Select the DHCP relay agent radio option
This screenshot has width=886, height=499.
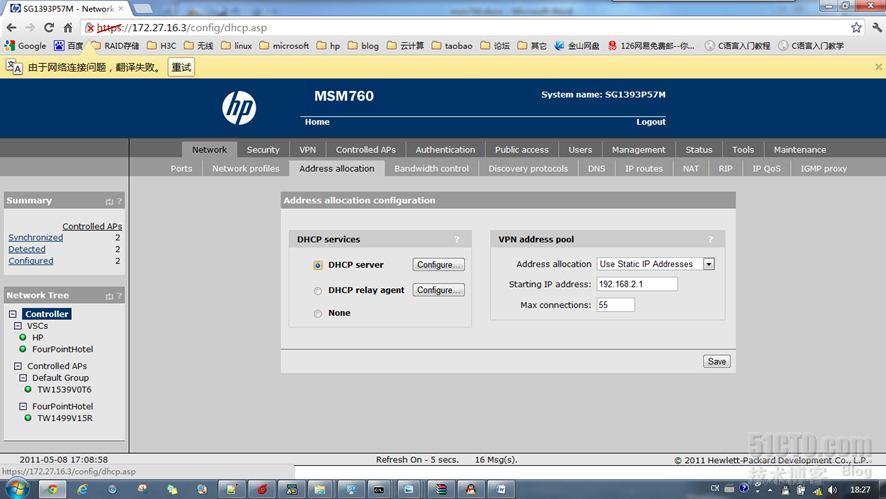318,290
